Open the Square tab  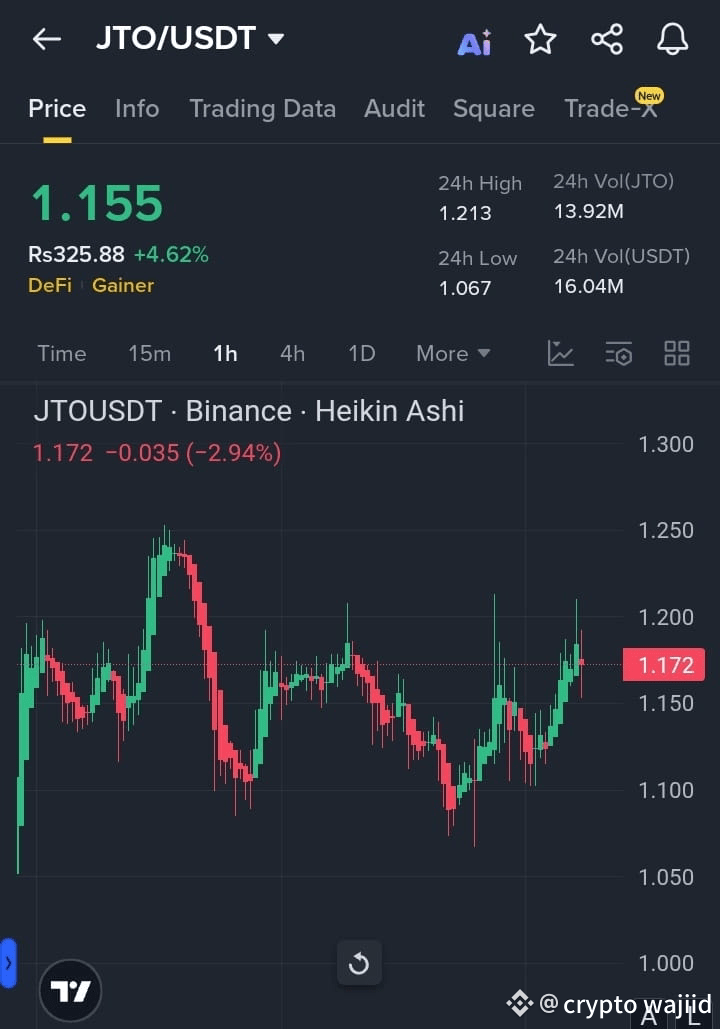(x=494, y=109)
